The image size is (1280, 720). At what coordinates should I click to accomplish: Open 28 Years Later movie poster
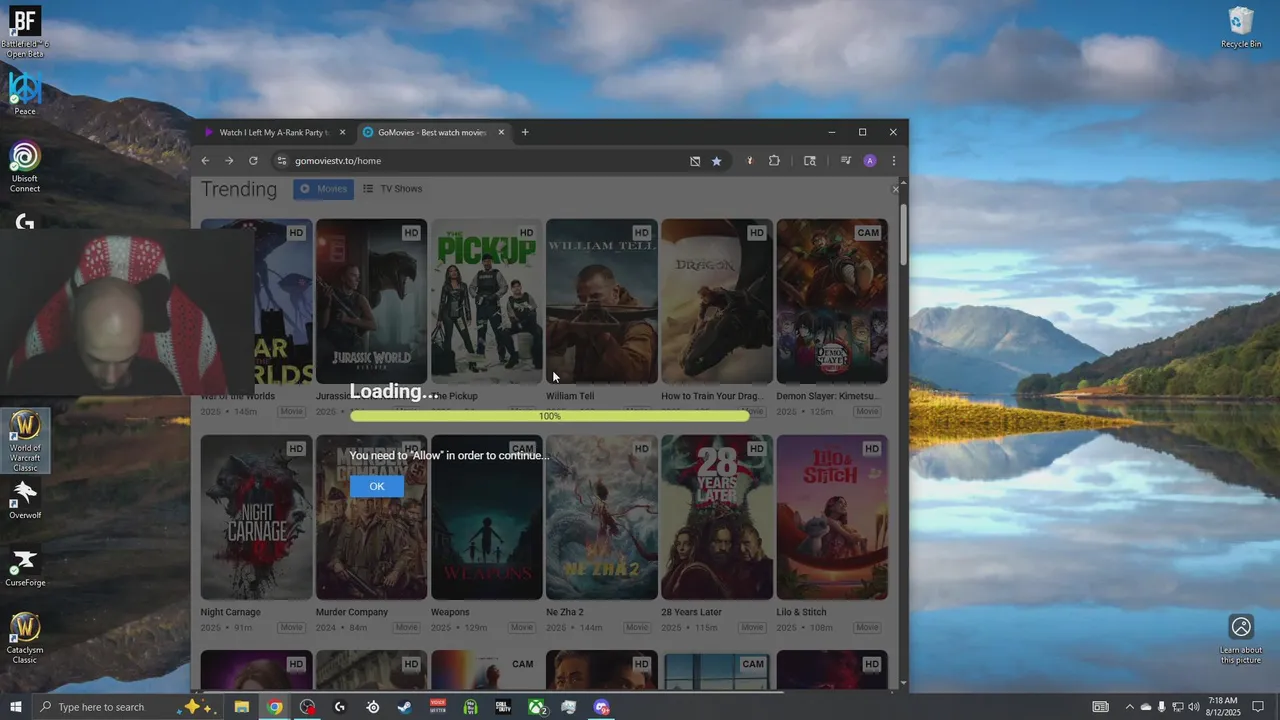tap(717, 517)
